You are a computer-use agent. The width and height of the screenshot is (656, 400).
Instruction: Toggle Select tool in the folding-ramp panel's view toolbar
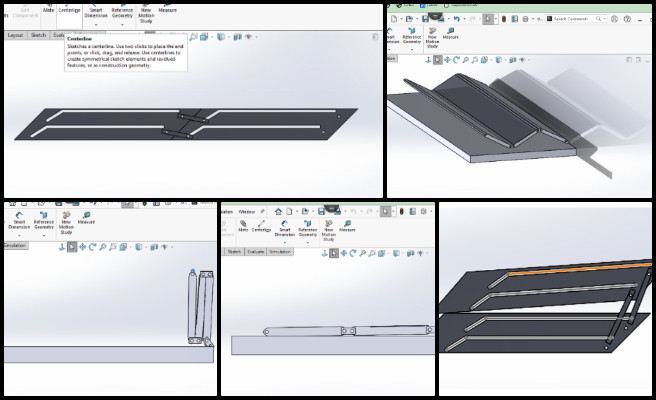click(438, 60)
